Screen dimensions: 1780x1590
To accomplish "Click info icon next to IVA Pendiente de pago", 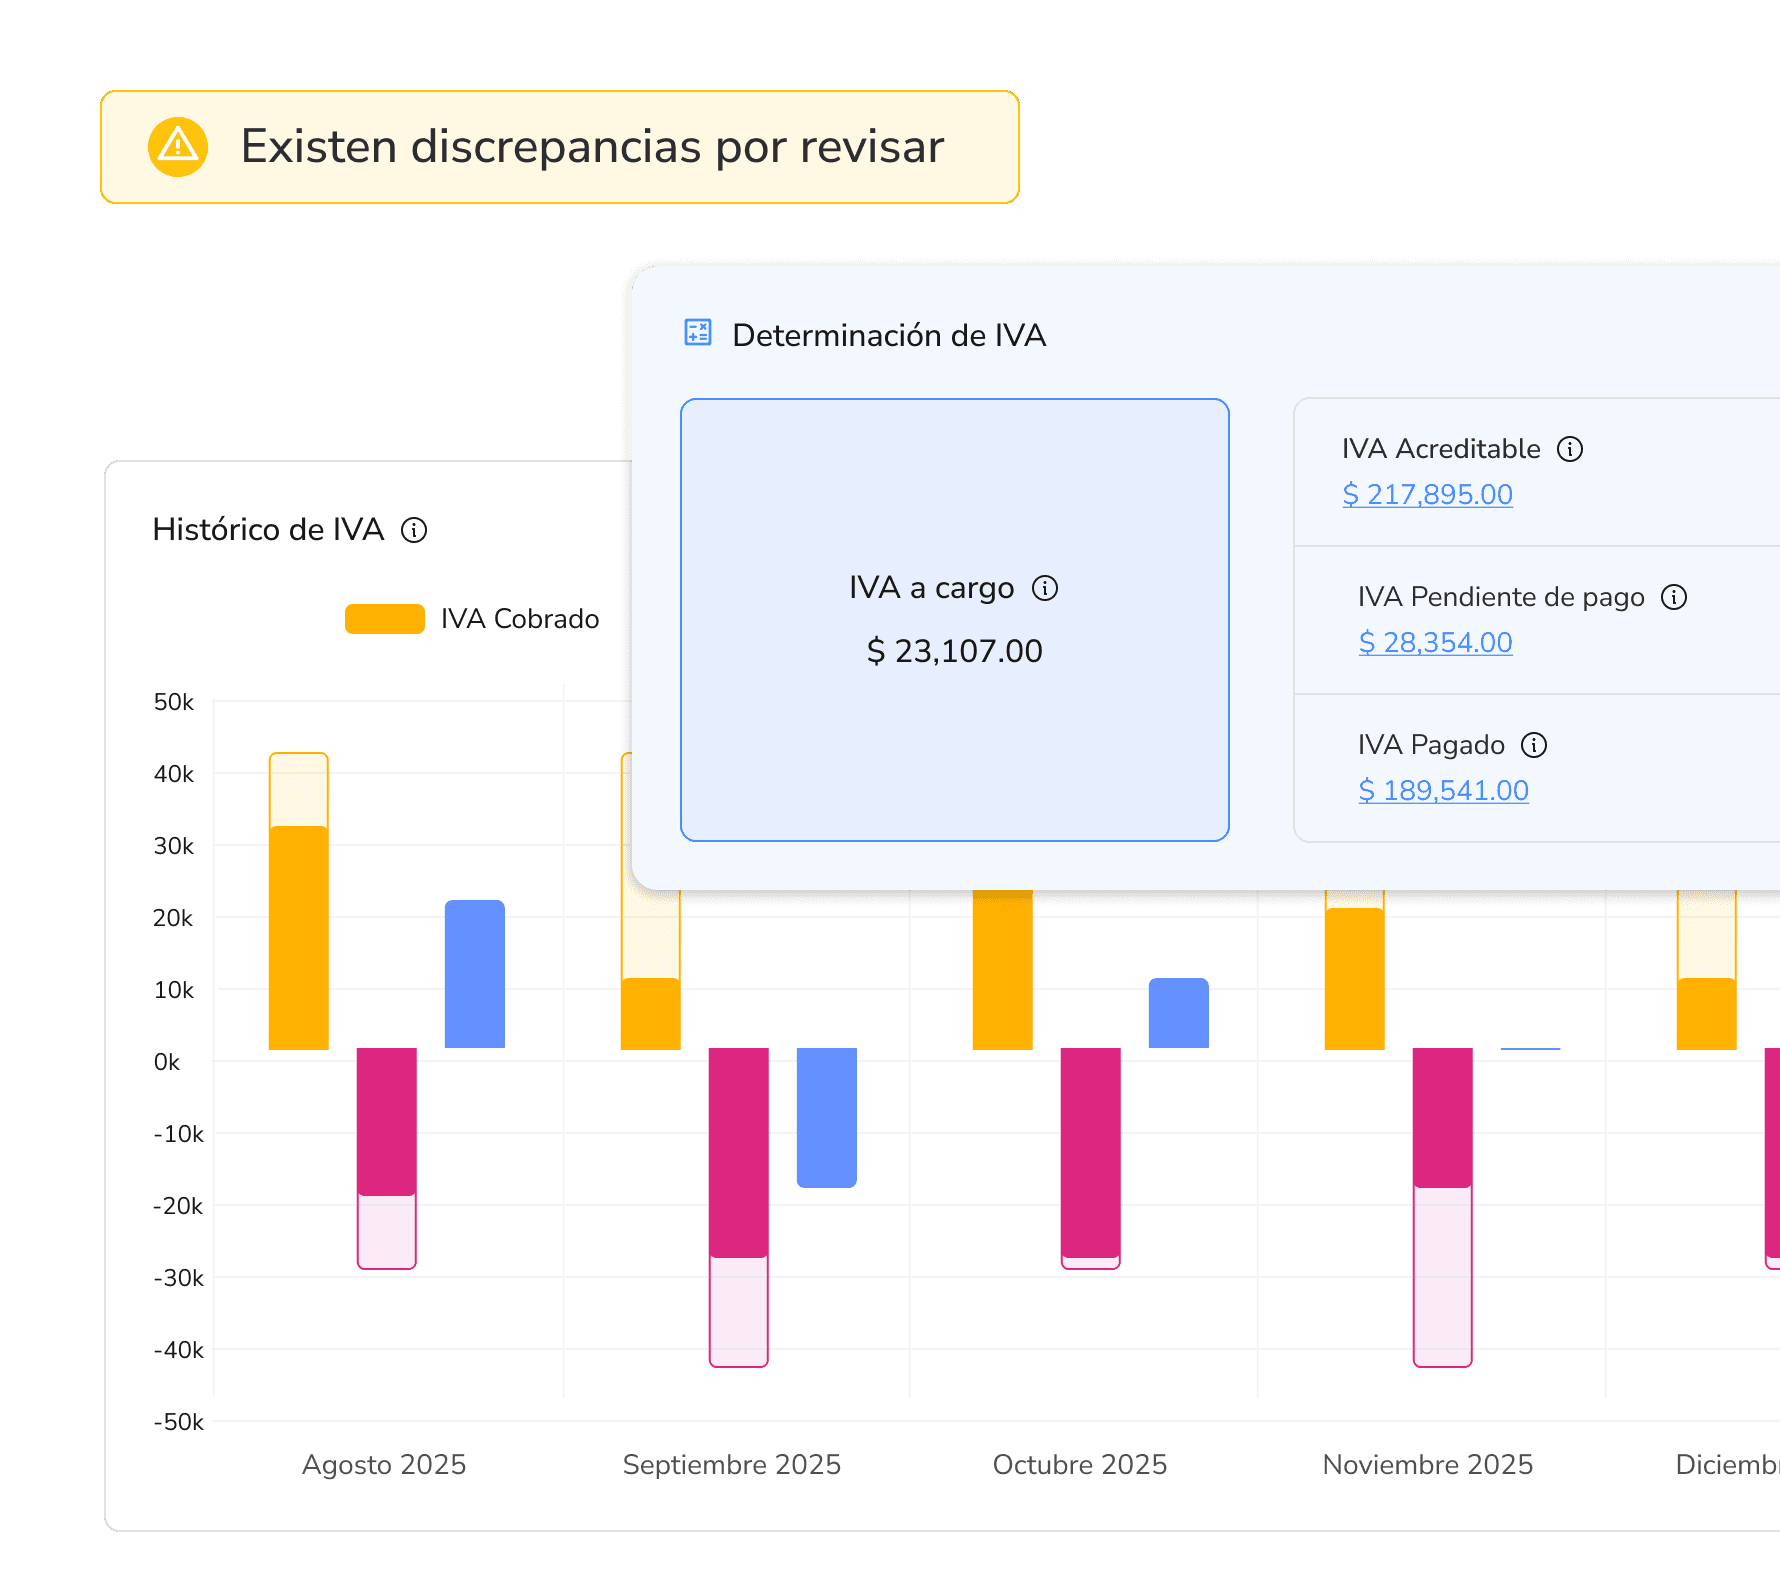I will 1674,597.
